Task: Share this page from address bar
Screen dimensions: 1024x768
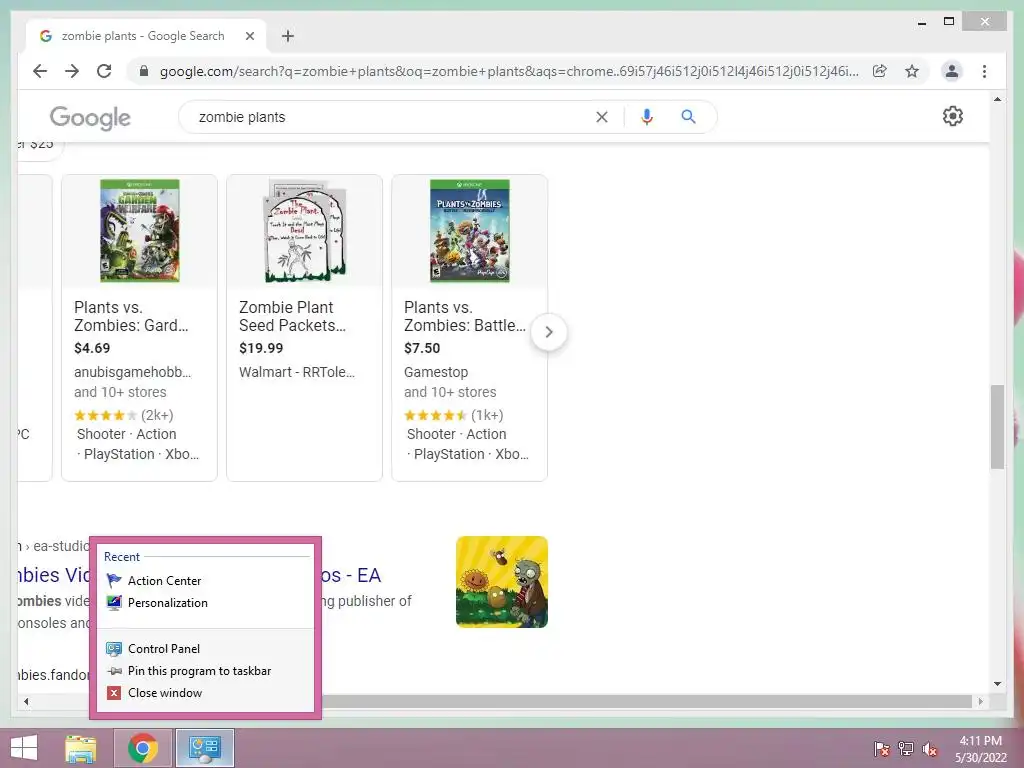Action: click(x=880, y=71)
